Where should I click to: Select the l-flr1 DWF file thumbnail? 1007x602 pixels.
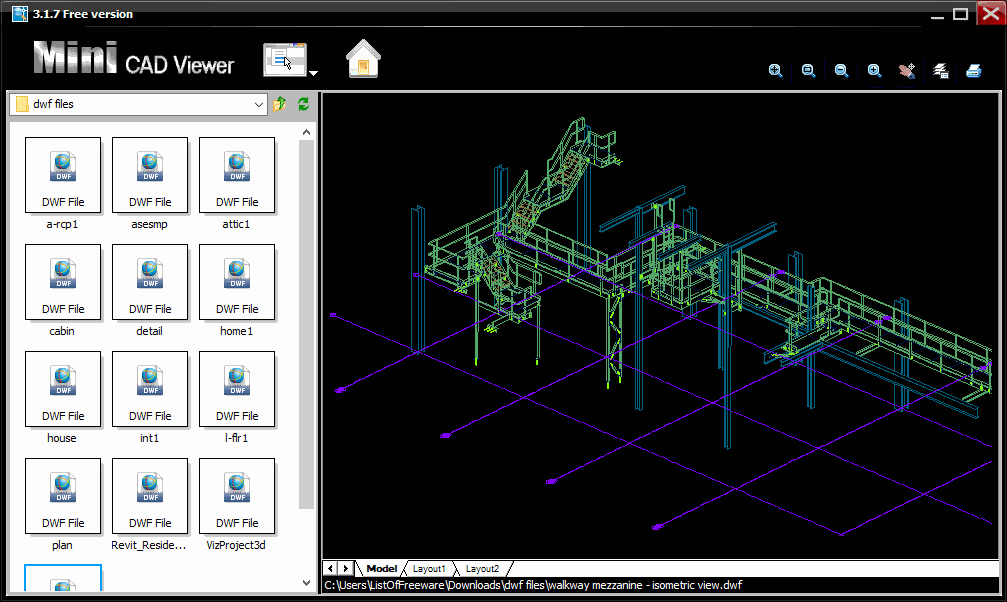pos(237,389)
